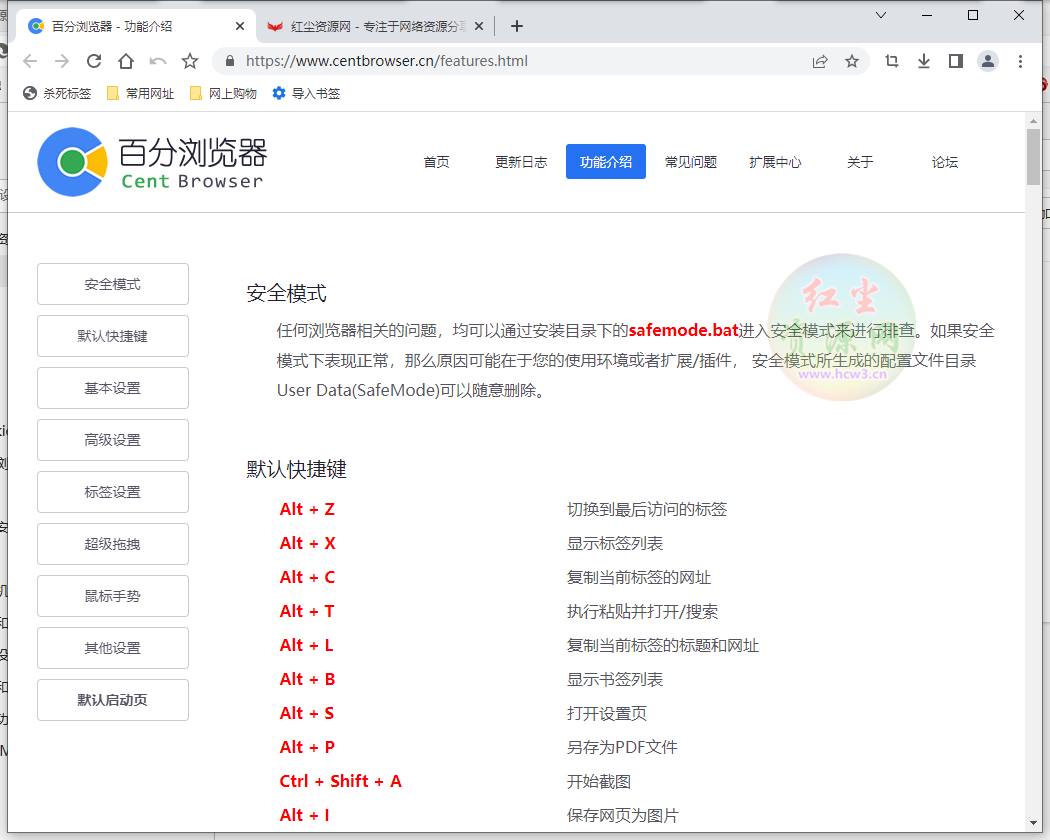Image resolution: width=1050 pixels, height=840 pixels.
Task: Close the 百分浏览器 - 功能介绍 tab
Action: coord(240,26)
